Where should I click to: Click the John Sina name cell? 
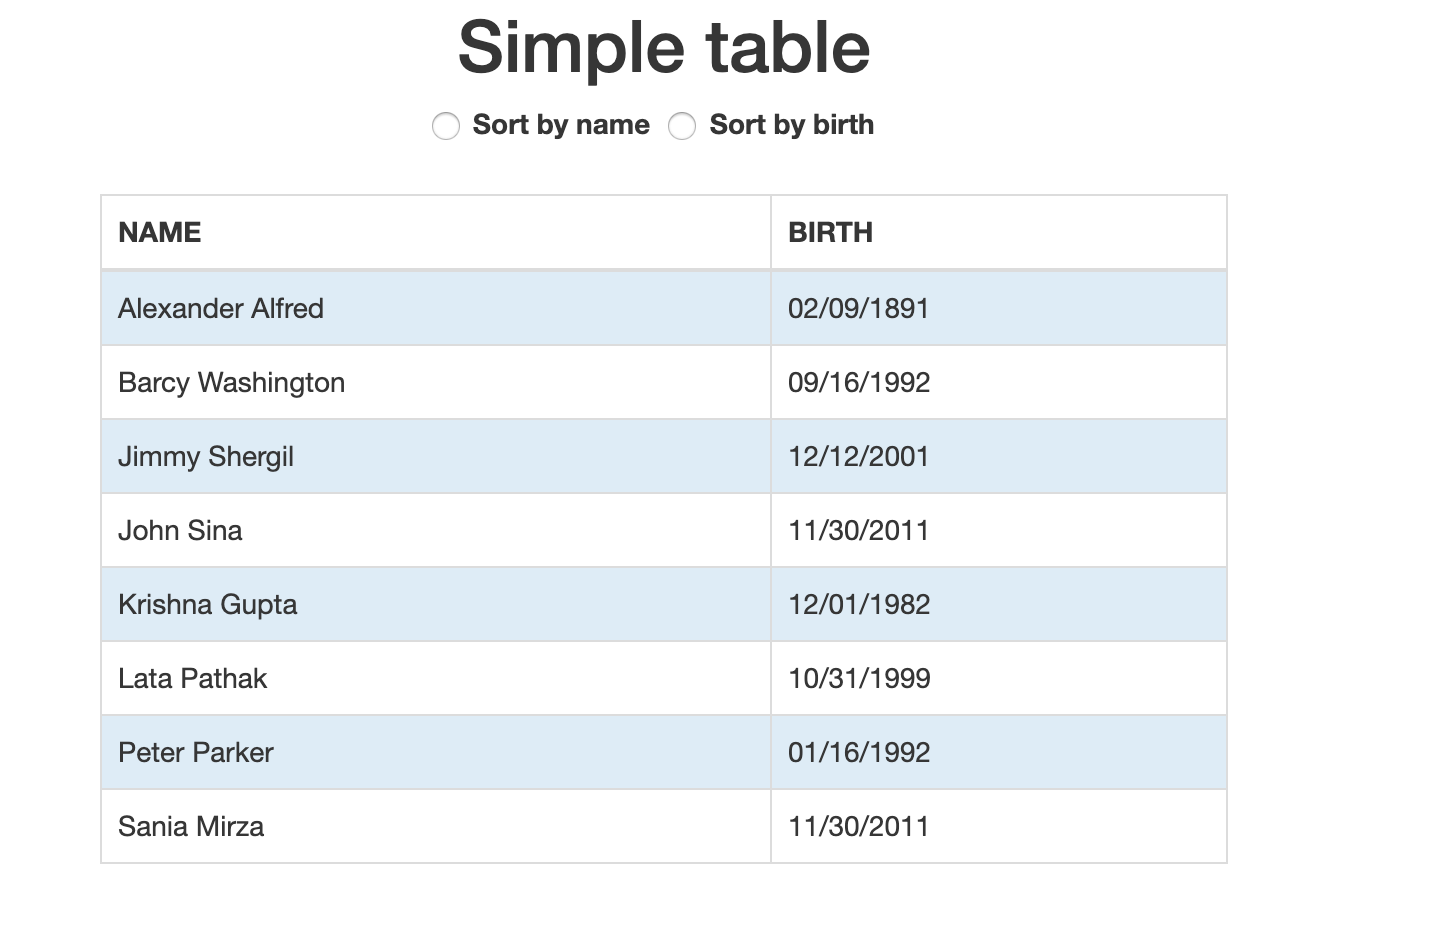[x=180, y=530]
